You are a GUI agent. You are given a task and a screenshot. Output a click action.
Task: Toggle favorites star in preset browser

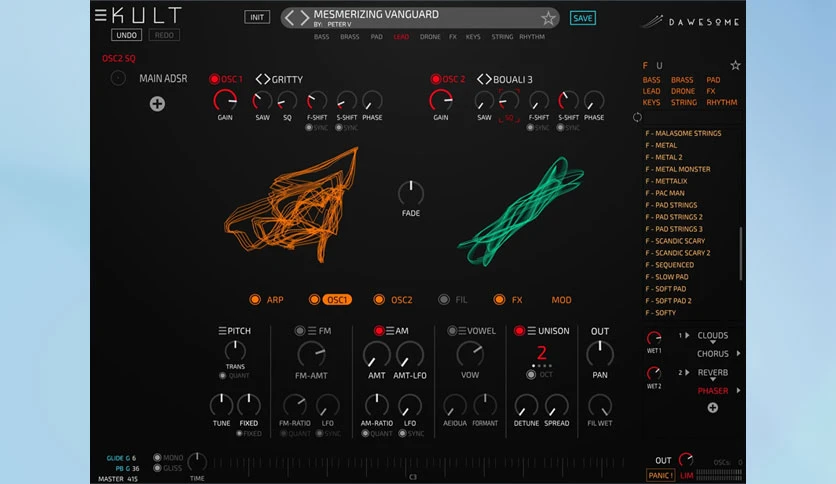point(735,65)
